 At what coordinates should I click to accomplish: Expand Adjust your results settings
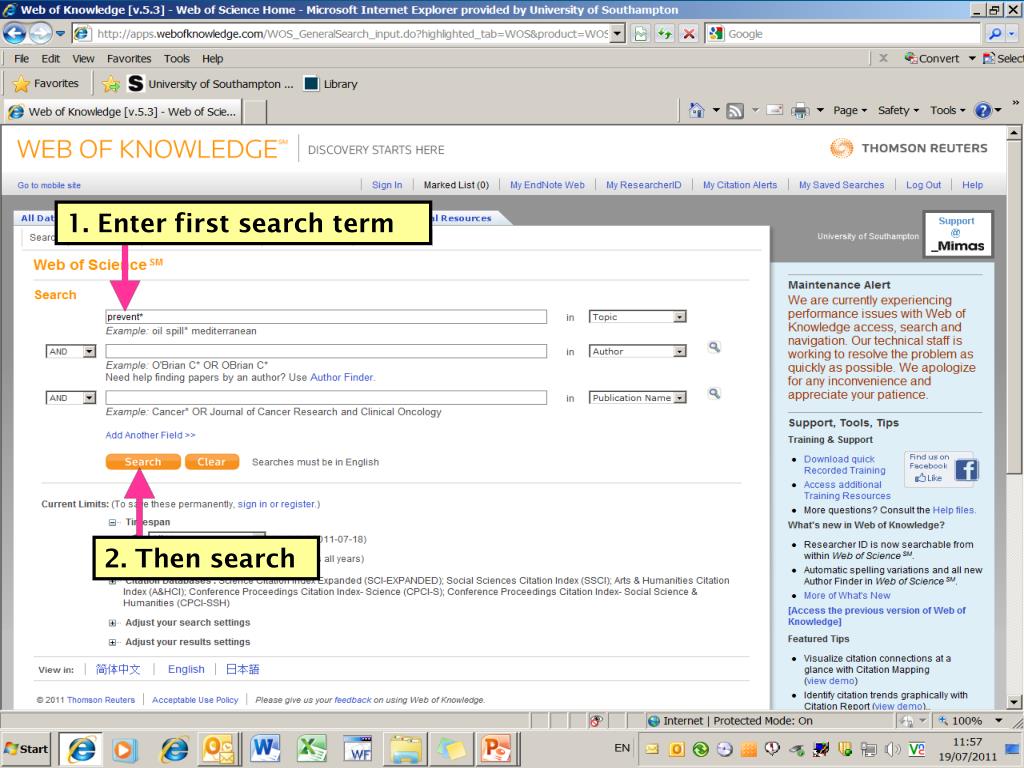(113, 642)
